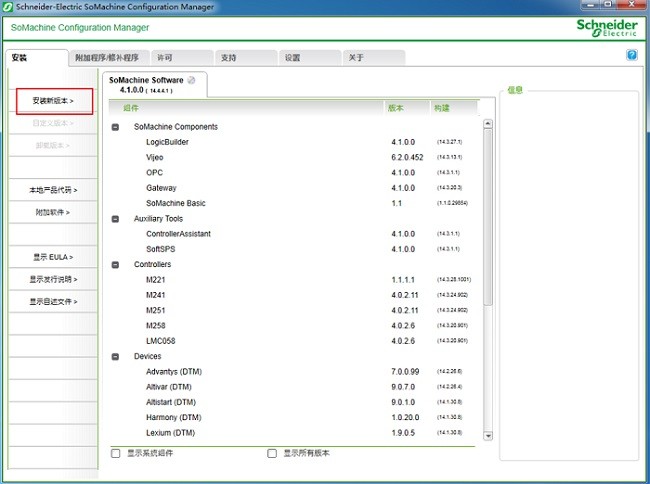Collapse the Controllers group
The width and height of the screenshot is (650, 484).
tap(116, 265)
